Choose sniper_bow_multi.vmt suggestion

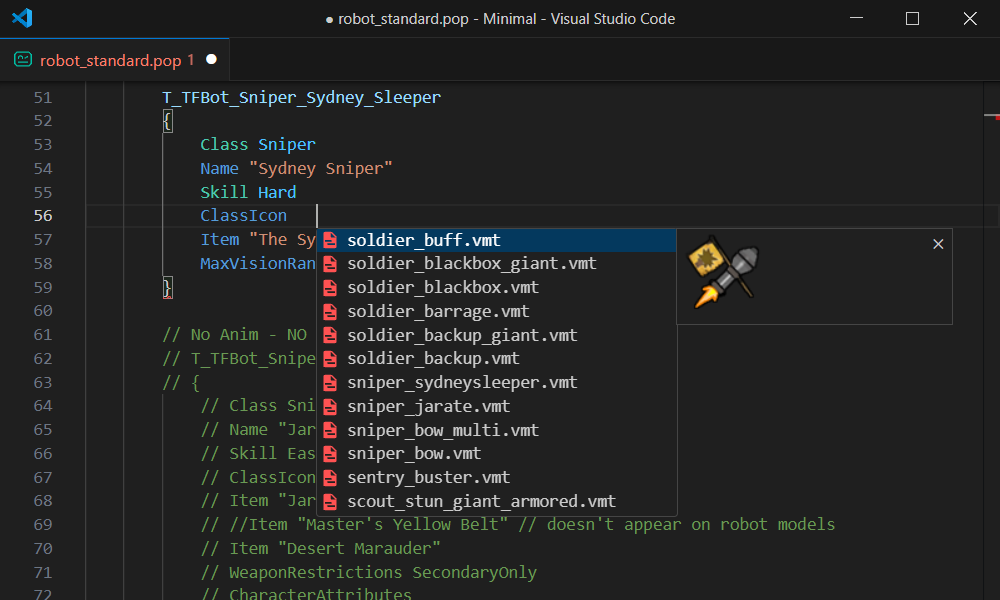coord(496,430)
